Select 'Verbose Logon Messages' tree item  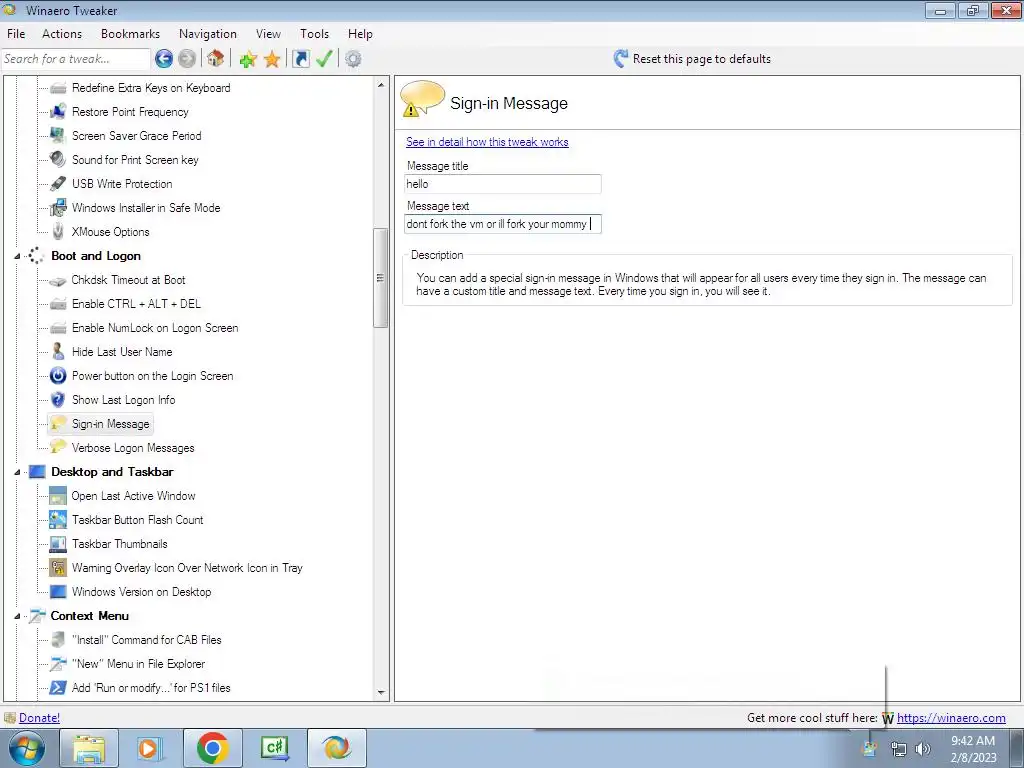pyautogui.click(x=133, y=448)
